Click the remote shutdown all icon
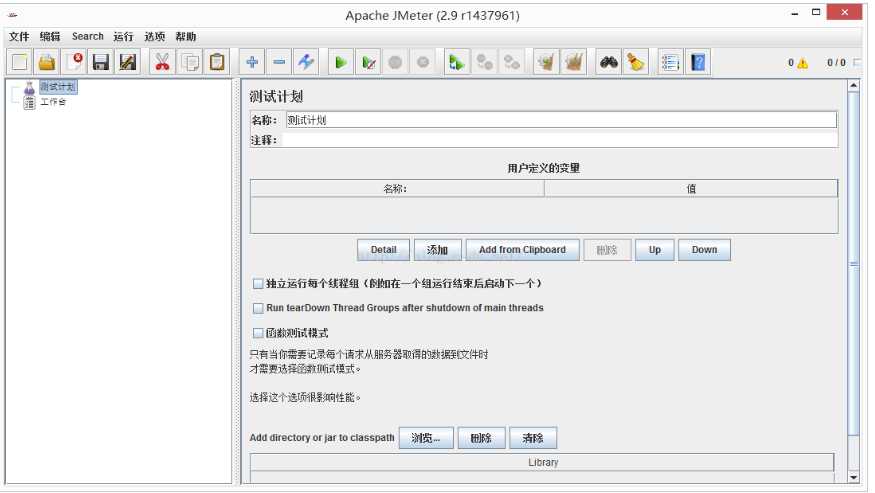875x493 pixels. [512, 62]
